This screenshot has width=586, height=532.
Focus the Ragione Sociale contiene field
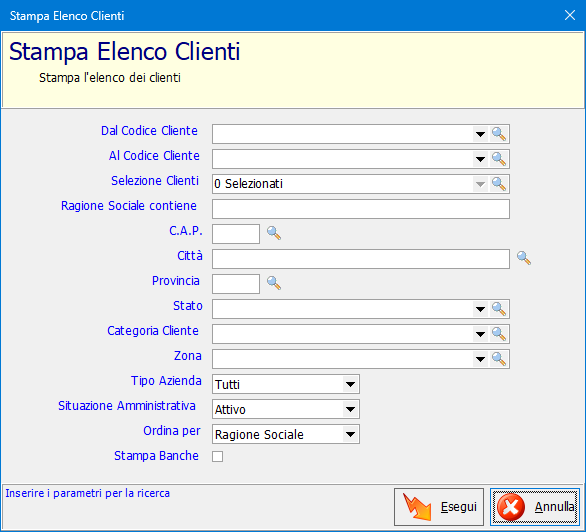361,209
